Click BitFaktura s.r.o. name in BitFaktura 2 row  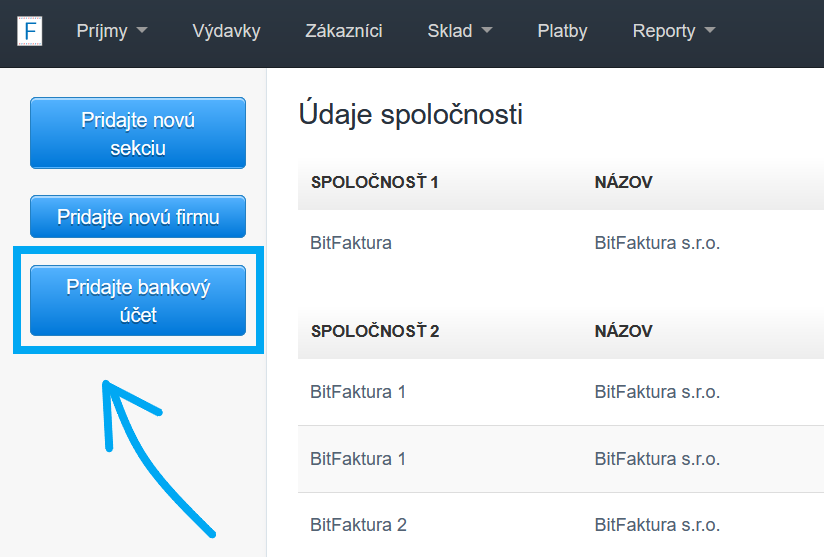coord(657,525)
